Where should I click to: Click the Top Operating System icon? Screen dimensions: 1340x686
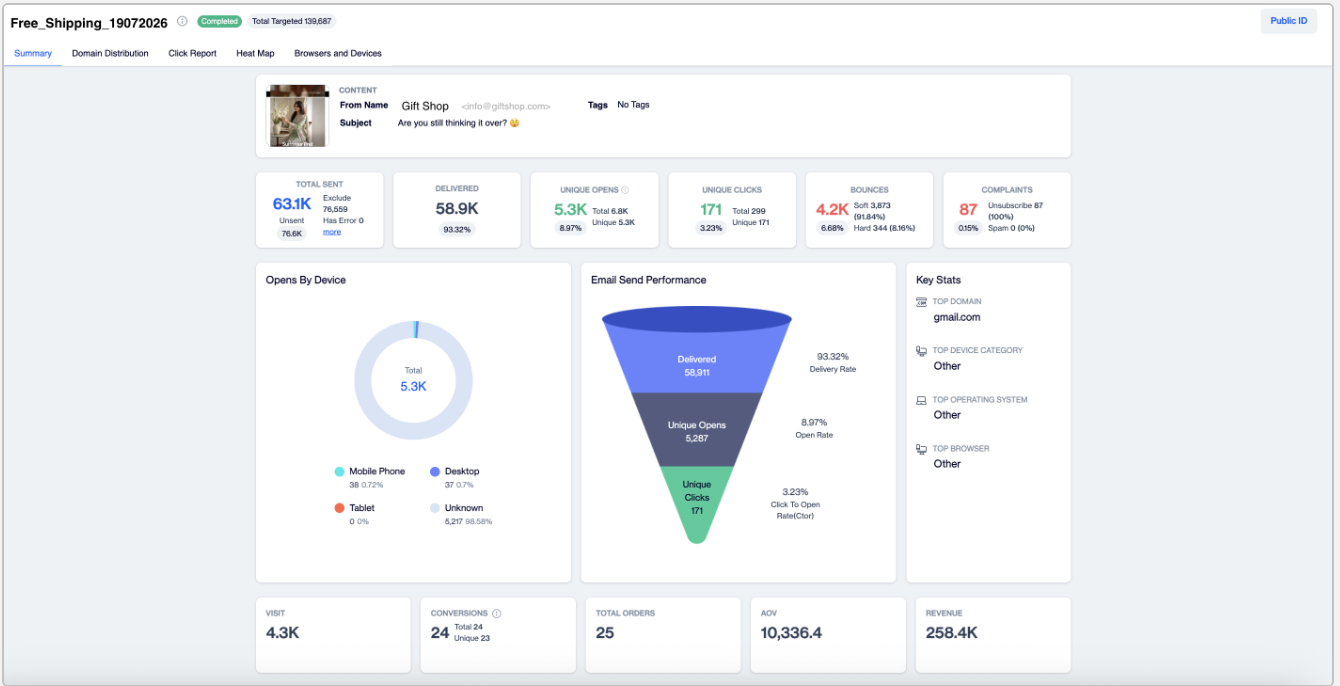tap(921, 400)
